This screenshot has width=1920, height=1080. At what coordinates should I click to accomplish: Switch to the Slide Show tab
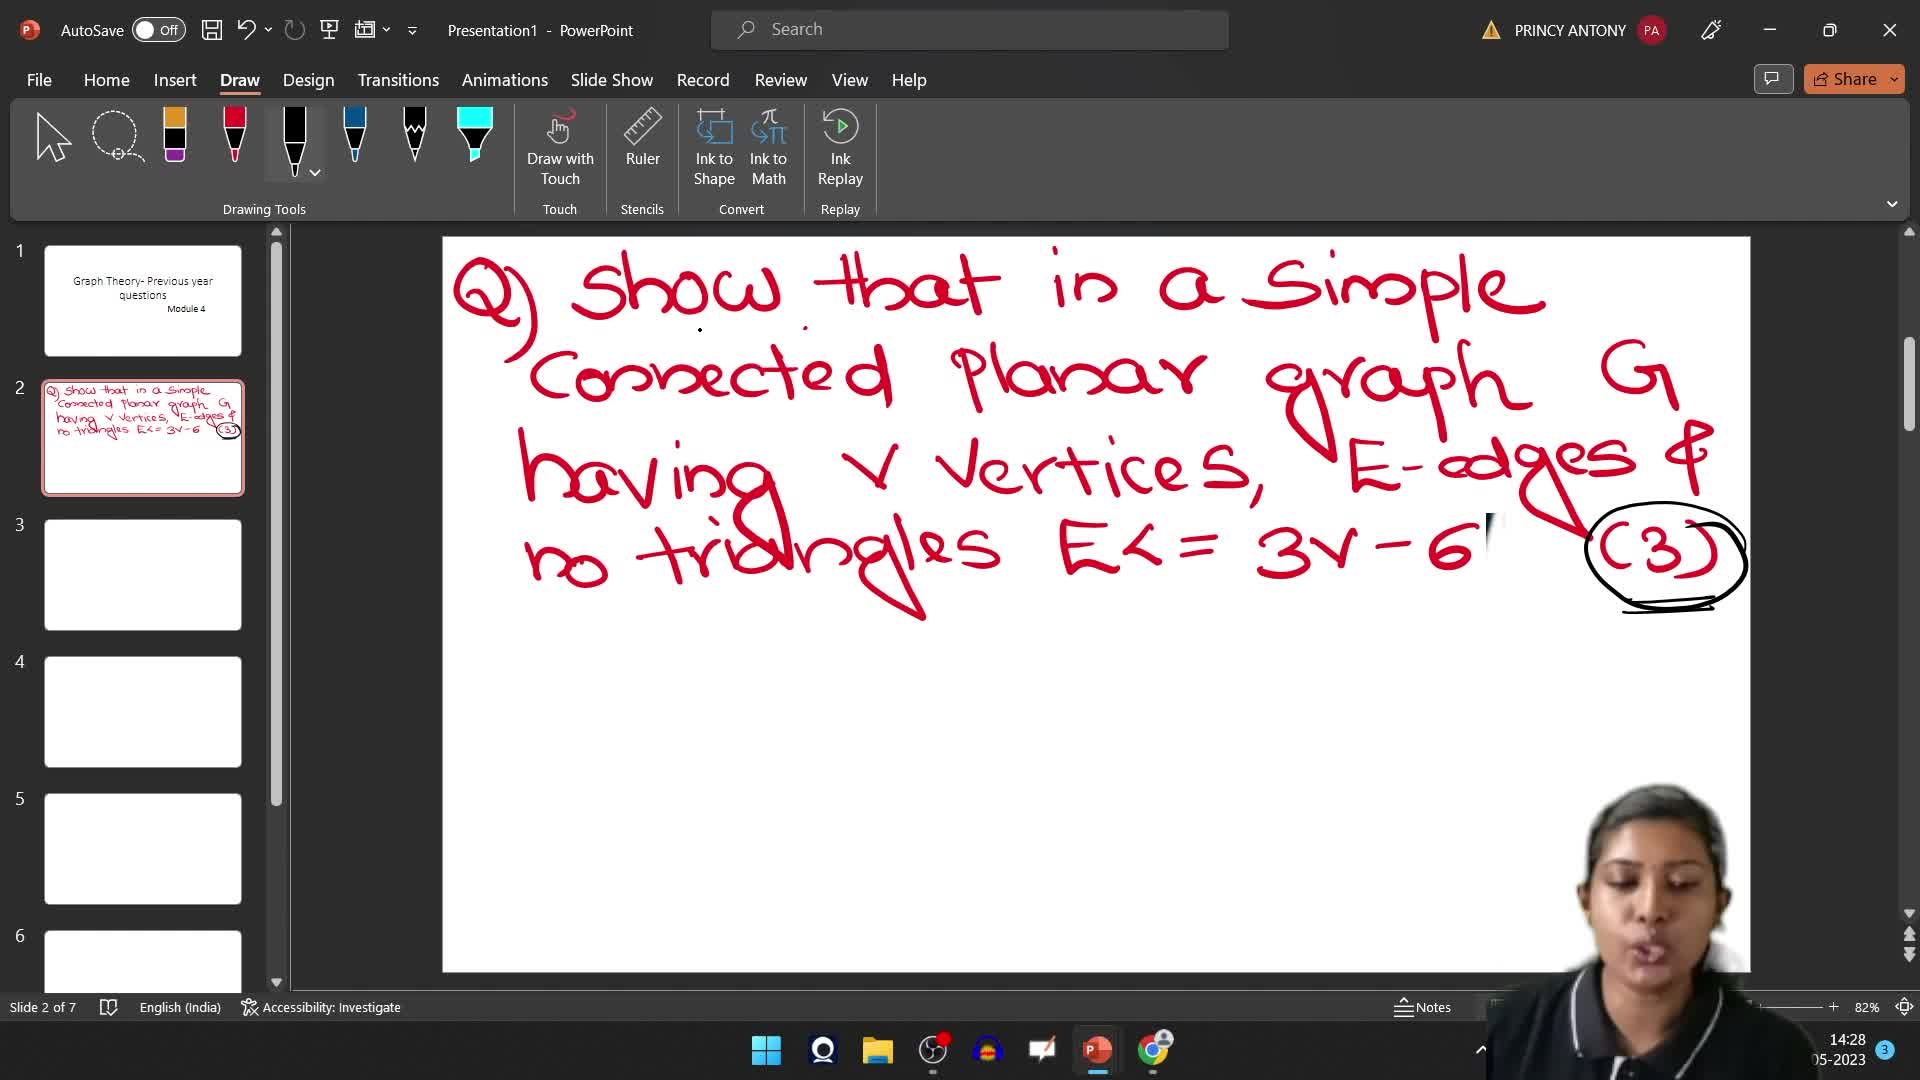point(611,80)
